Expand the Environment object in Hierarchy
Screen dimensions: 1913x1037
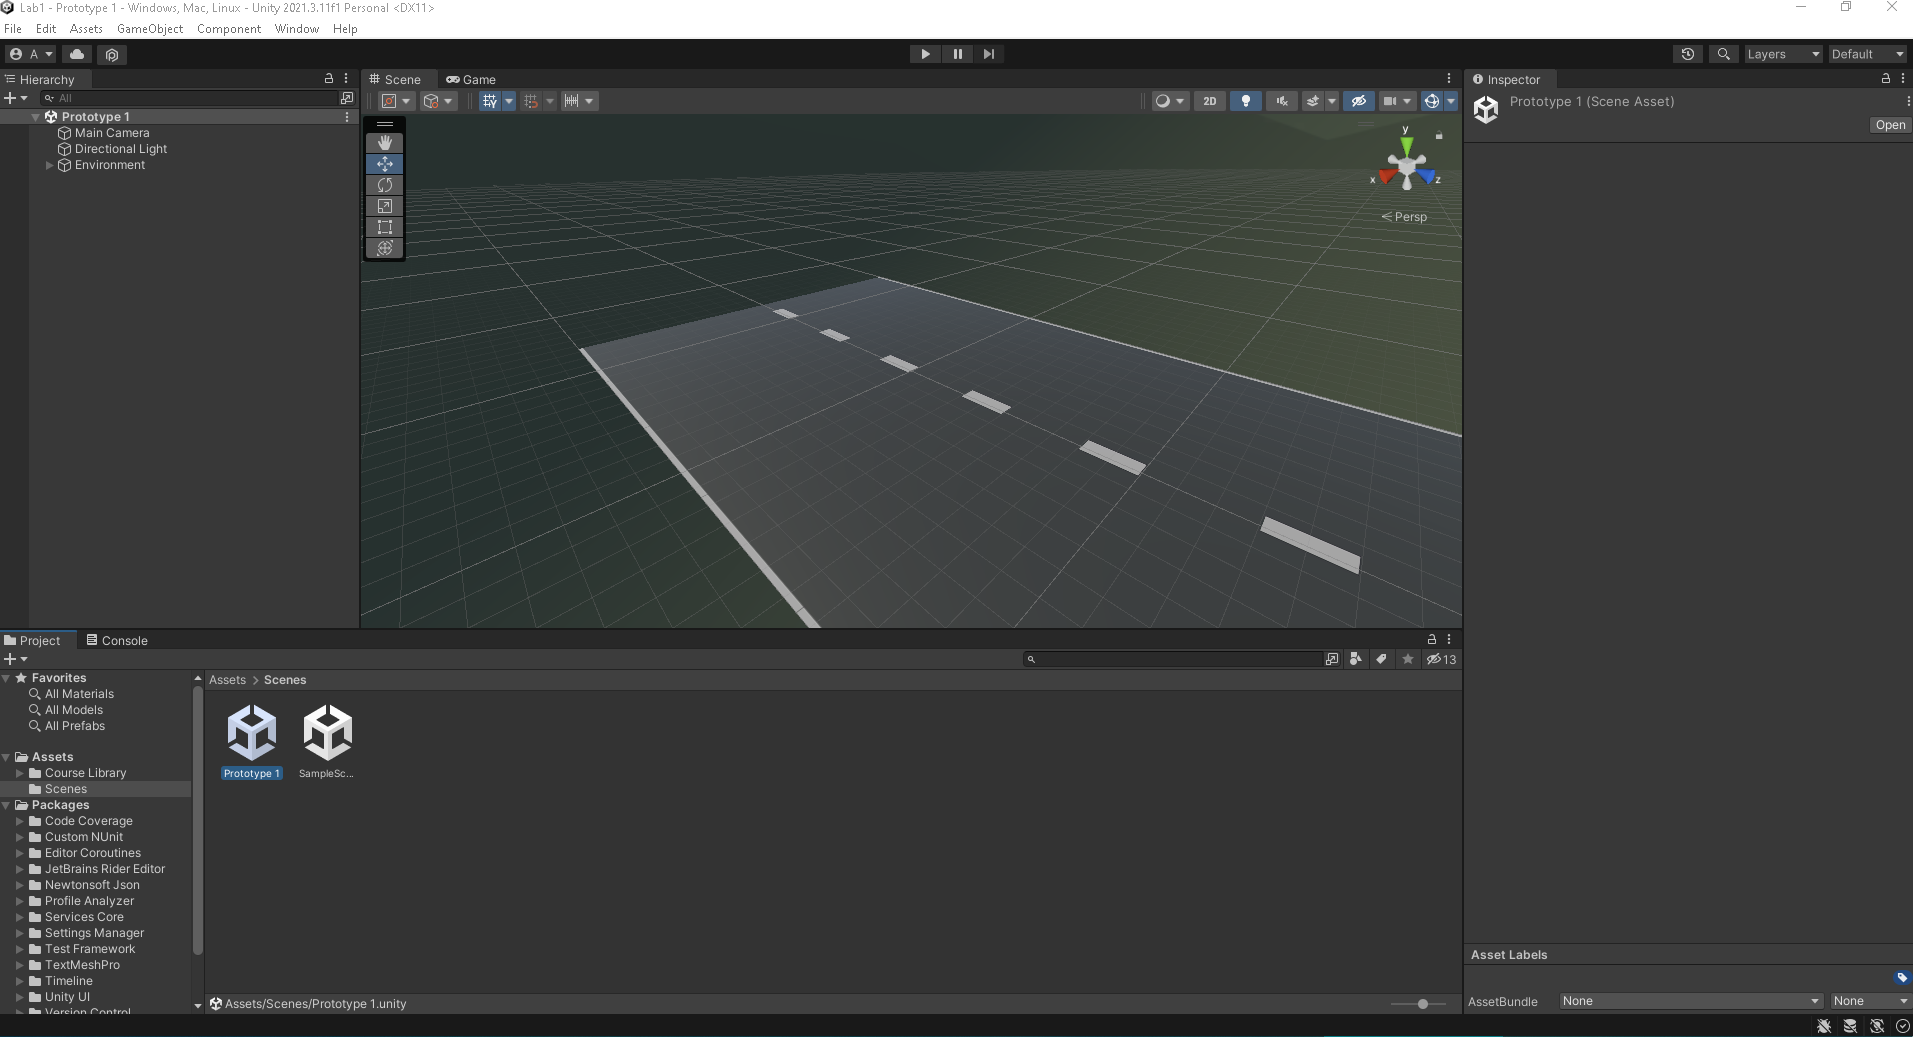49,165
